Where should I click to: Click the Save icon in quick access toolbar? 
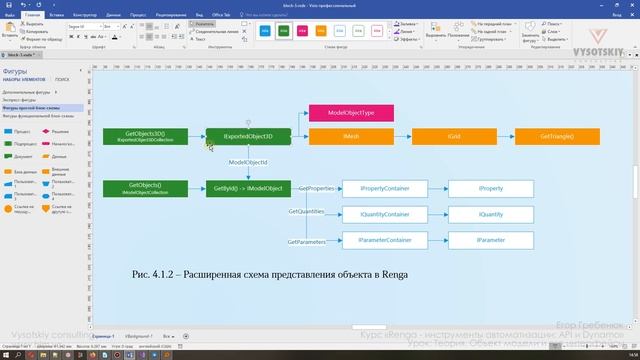[9, 5]
